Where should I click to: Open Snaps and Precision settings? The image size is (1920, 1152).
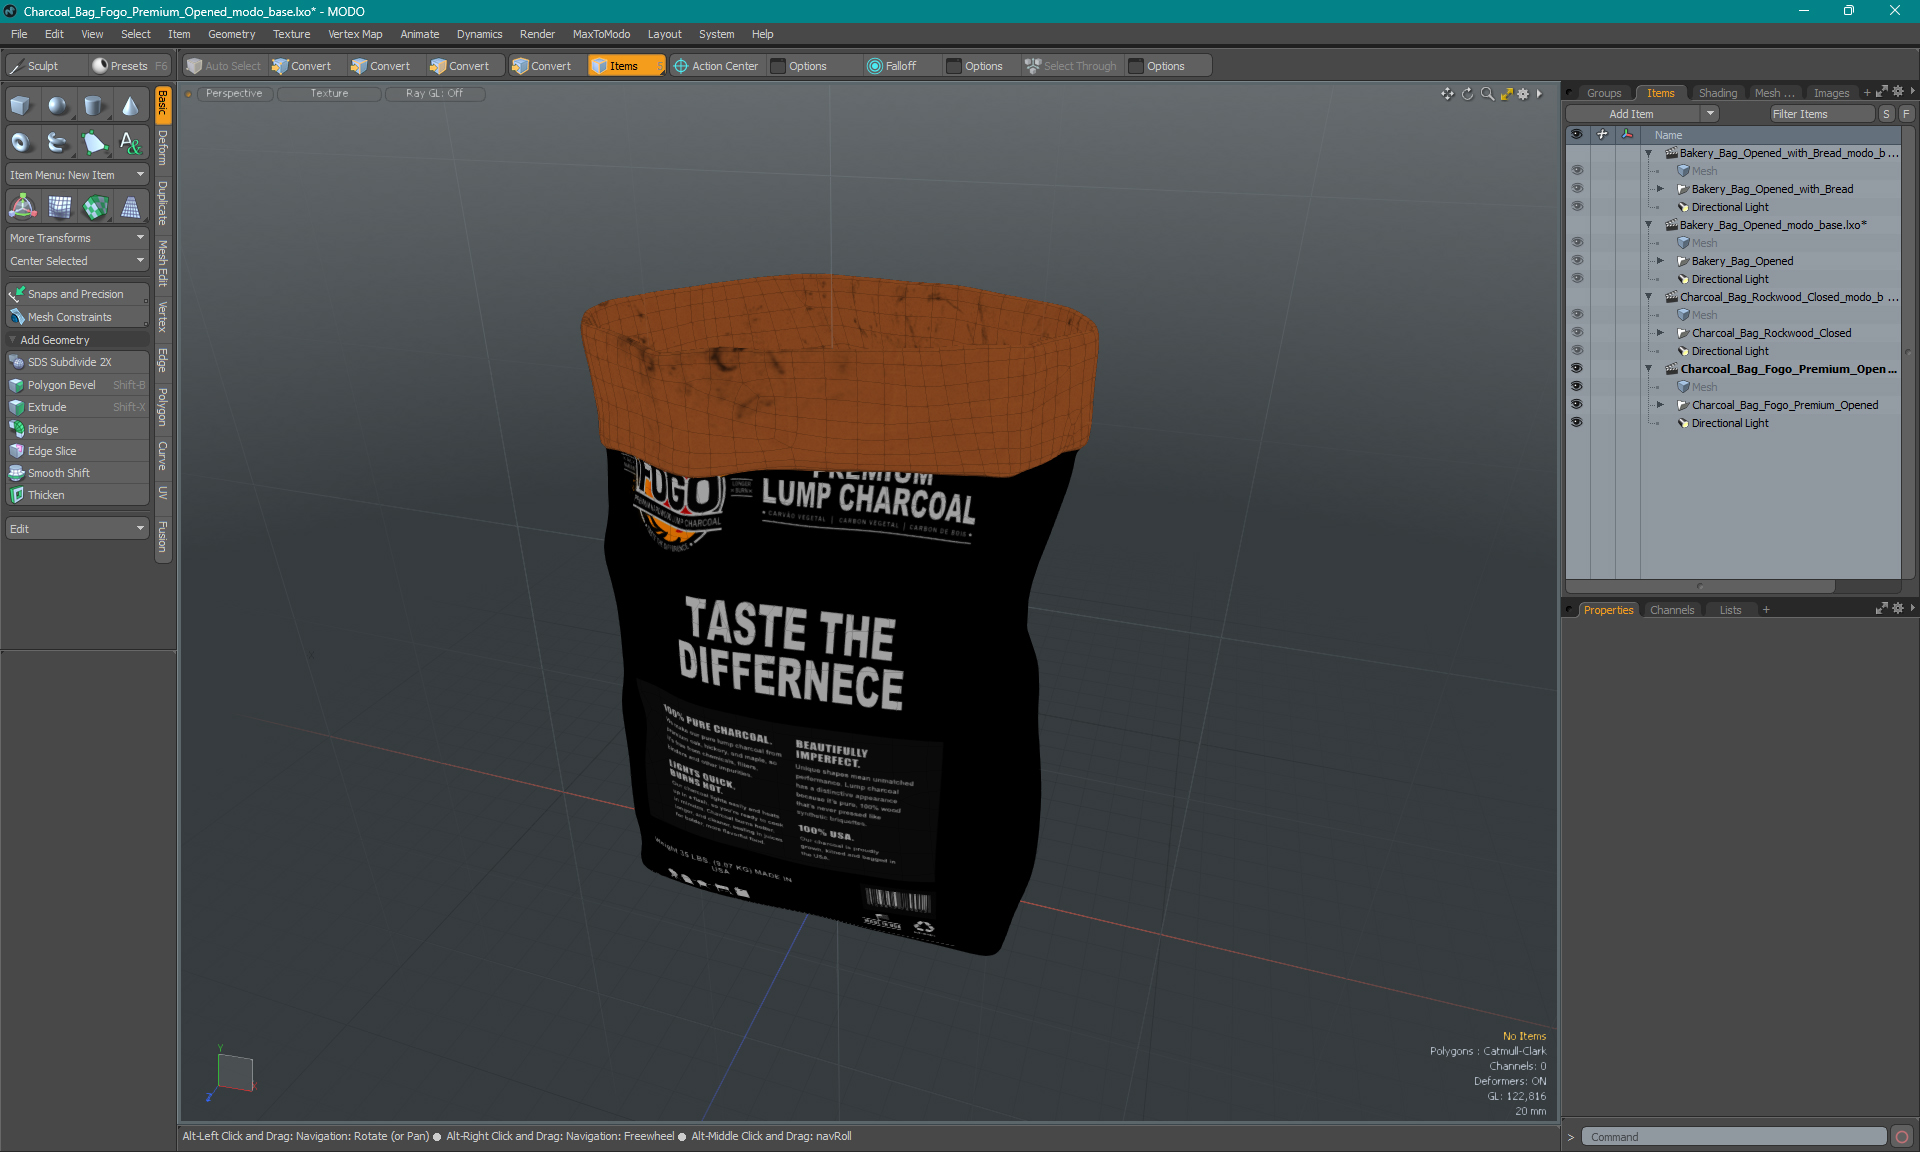[77, 294]
